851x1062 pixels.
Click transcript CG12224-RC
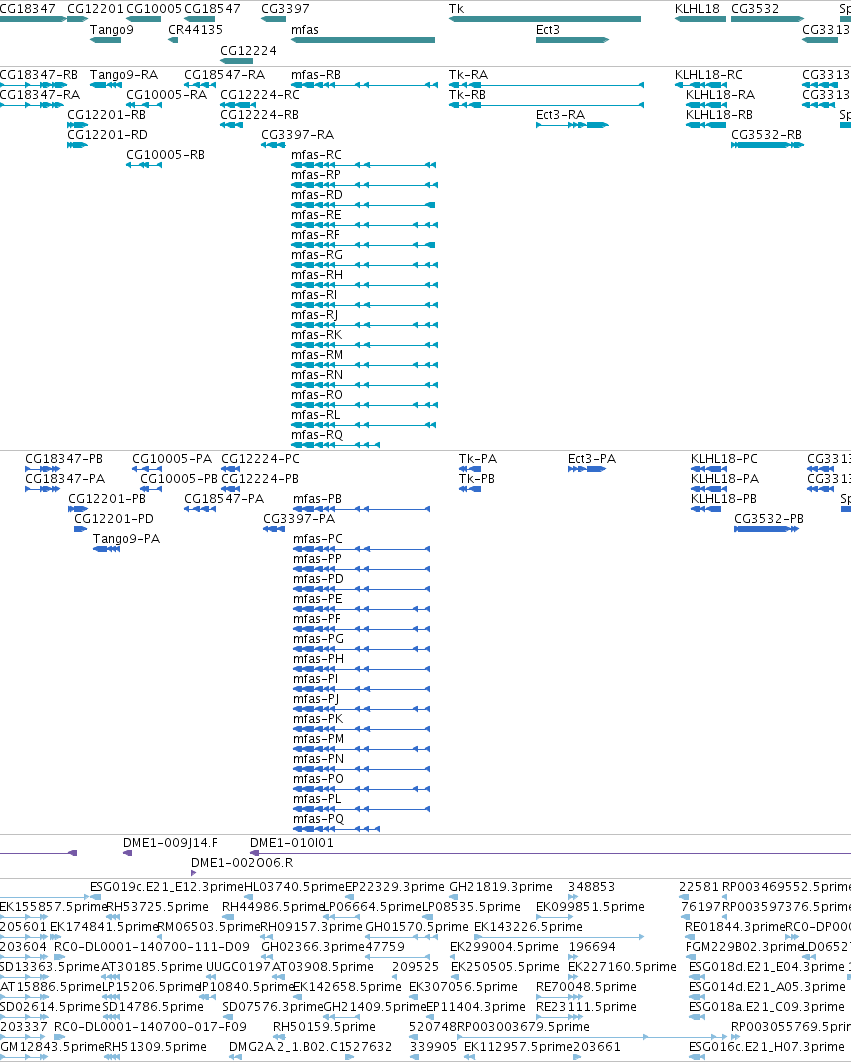pos(260,95)
